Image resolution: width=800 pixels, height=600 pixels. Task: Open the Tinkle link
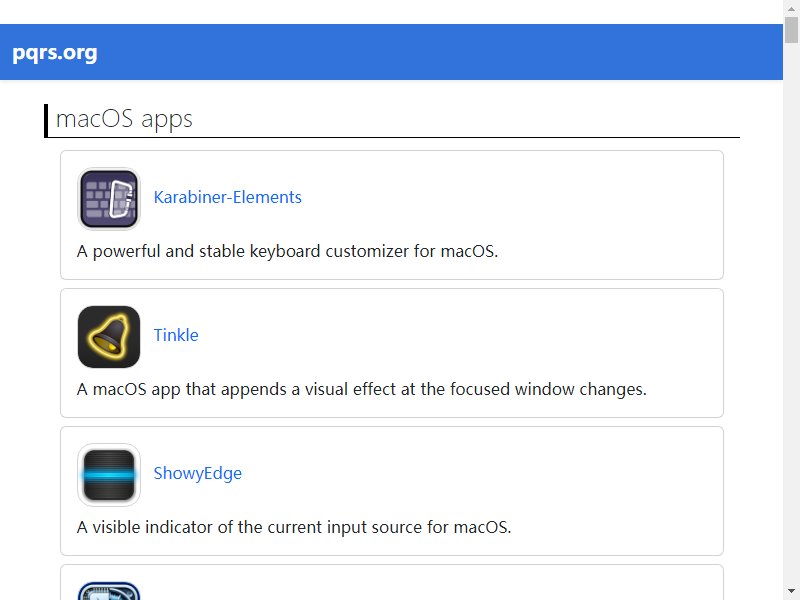[x=176, y=335]
